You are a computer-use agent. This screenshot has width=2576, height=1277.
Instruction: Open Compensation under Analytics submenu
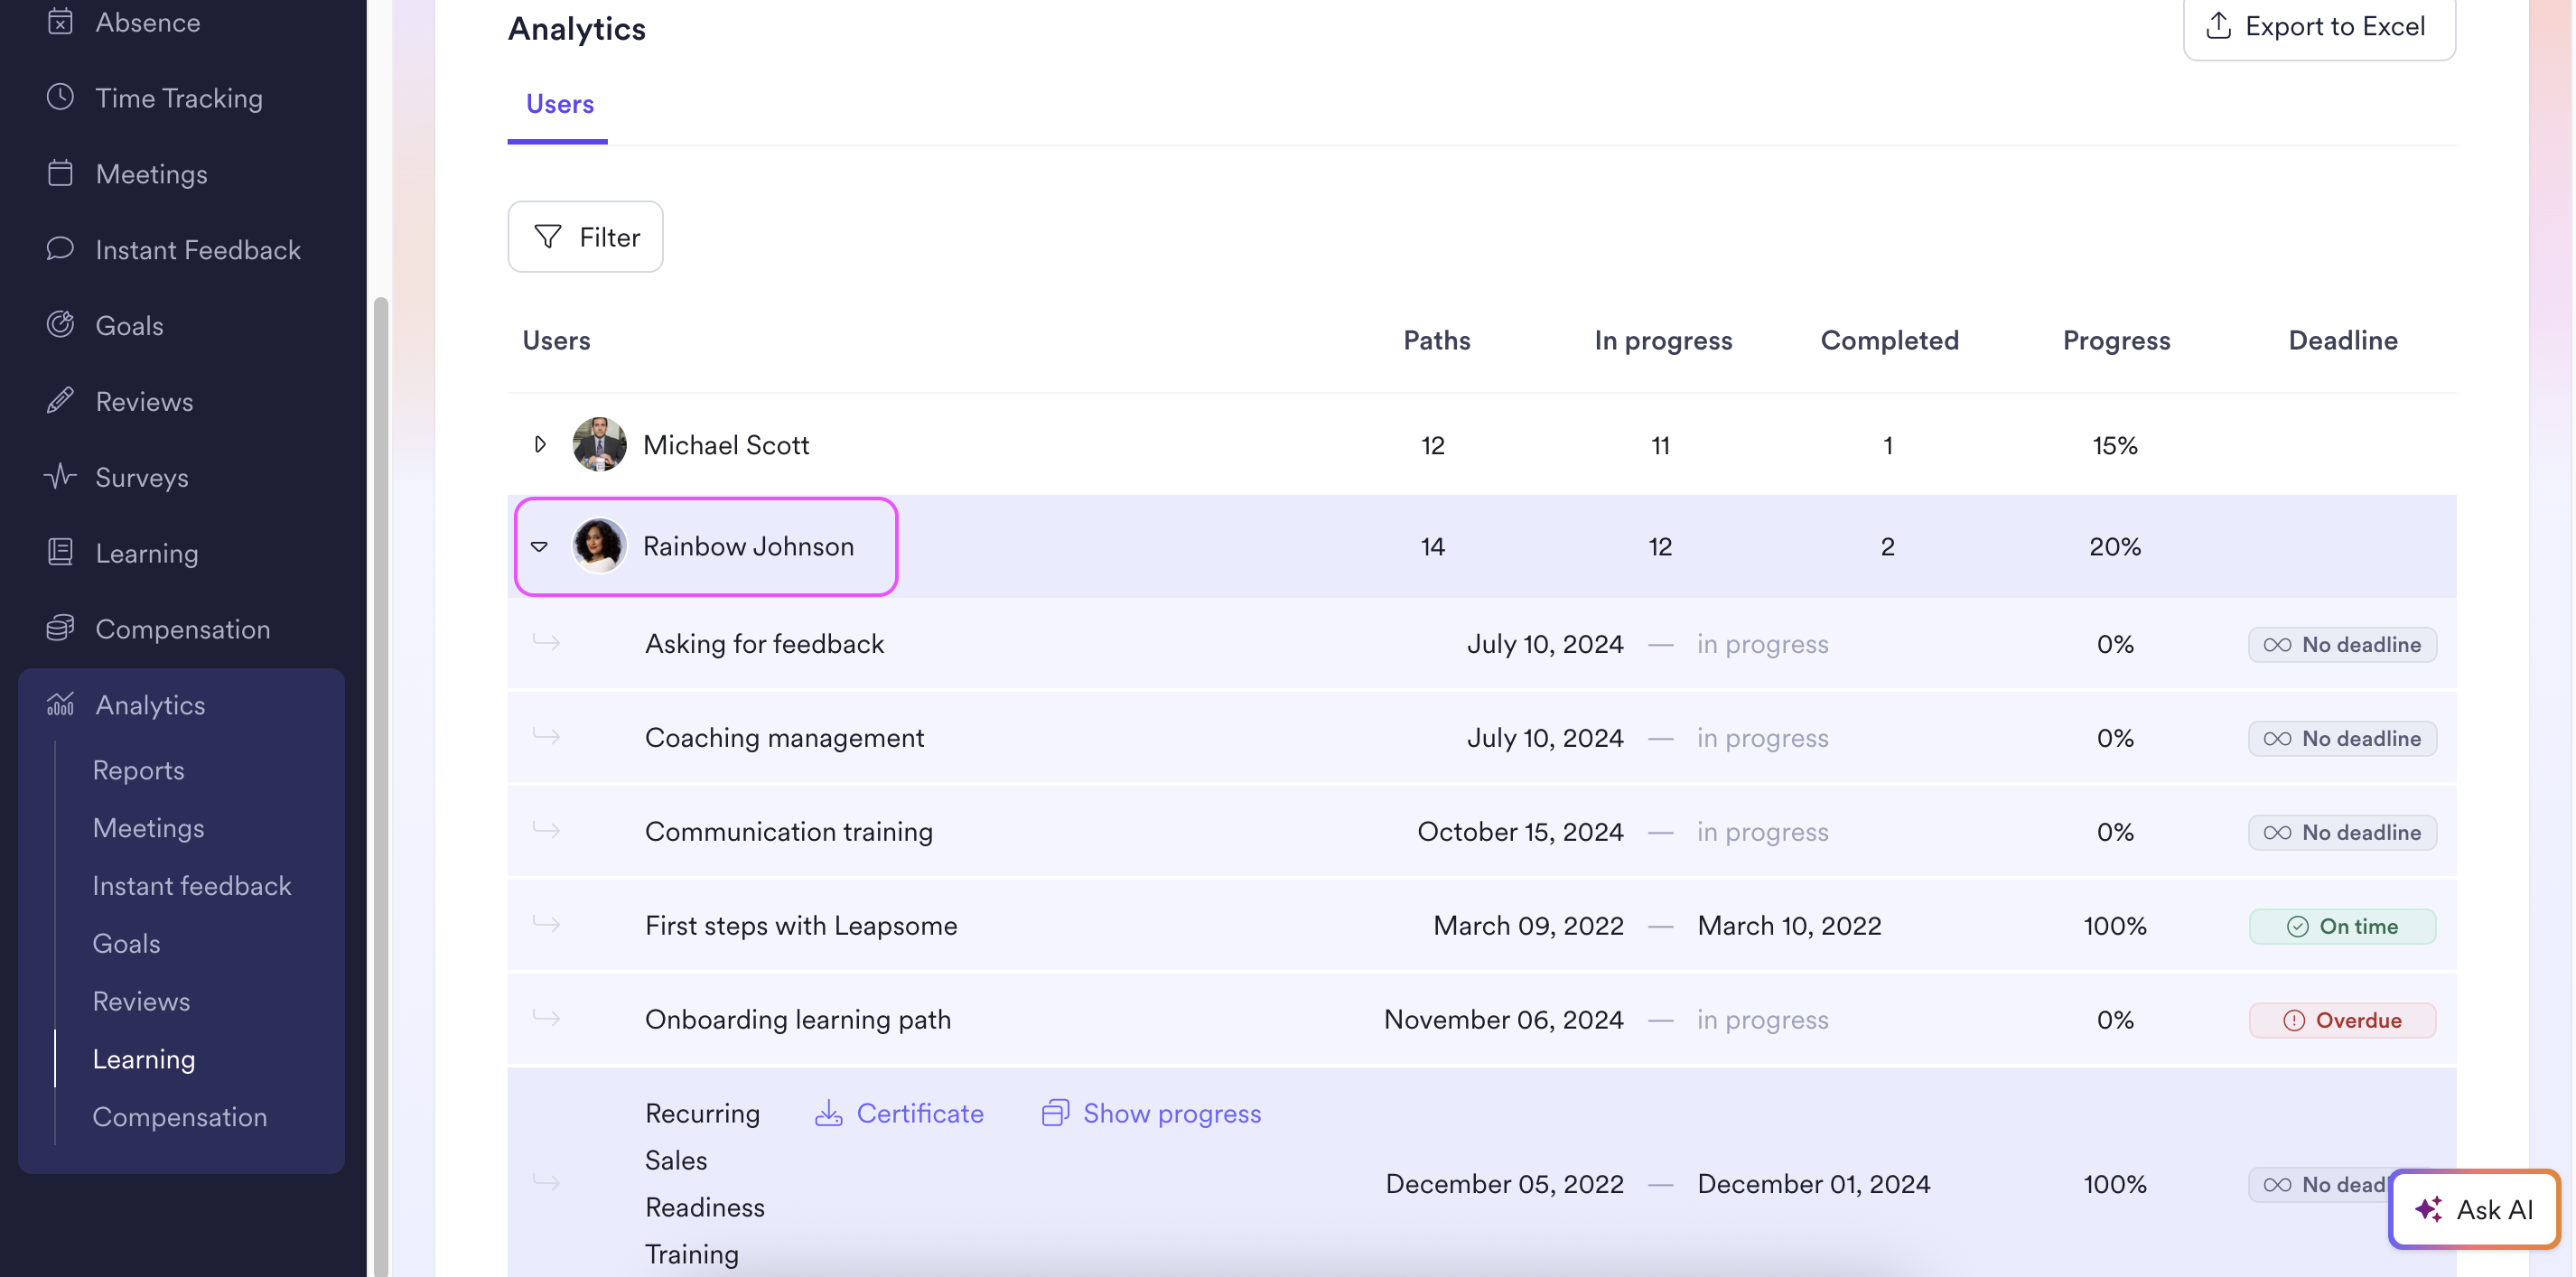pyautogui.click(x=179, y=1116)
